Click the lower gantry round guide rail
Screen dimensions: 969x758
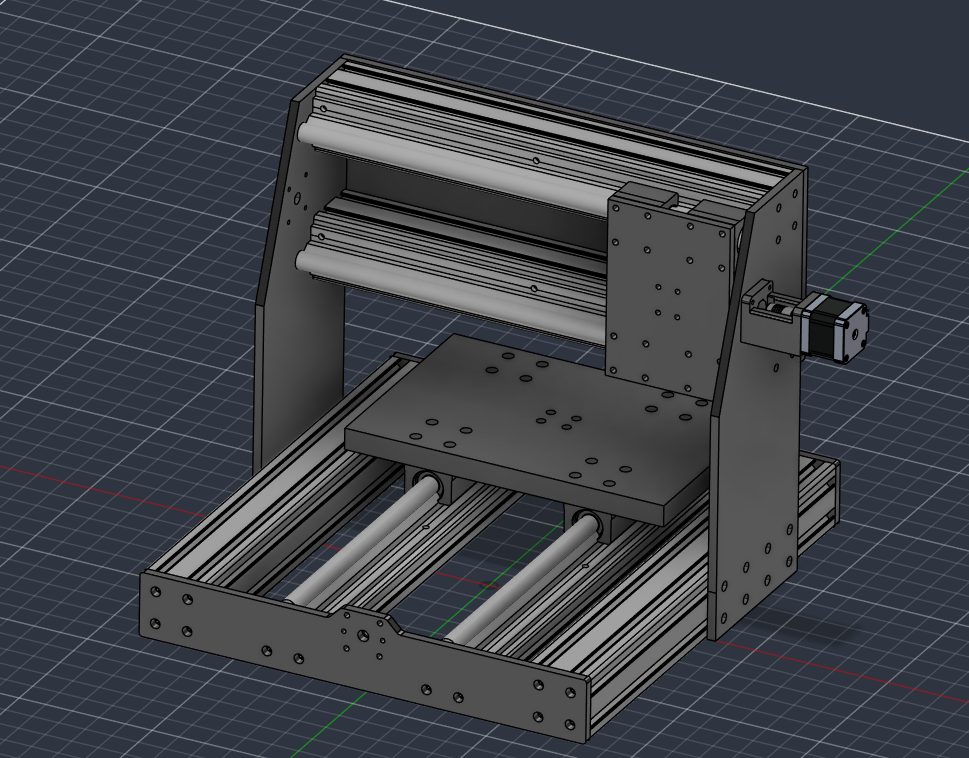click(451, 290)
